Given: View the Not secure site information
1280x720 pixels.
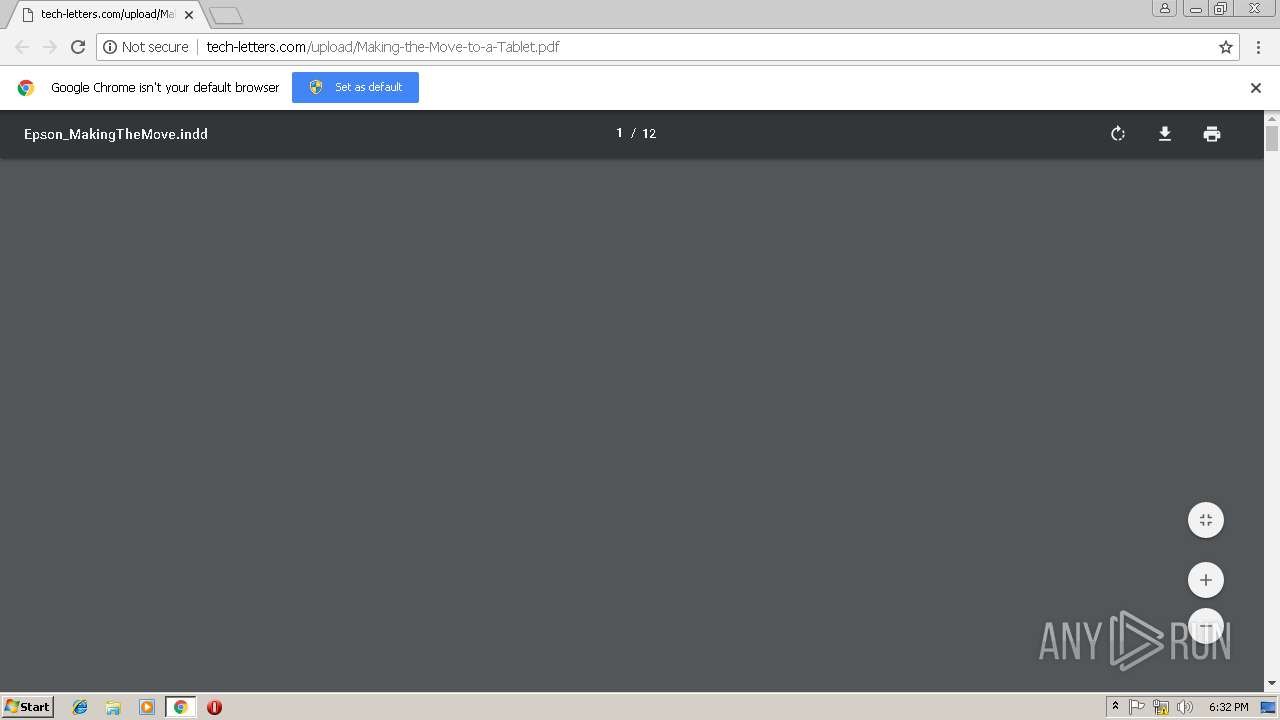Looking at the screenshot, I should (146, 47).
